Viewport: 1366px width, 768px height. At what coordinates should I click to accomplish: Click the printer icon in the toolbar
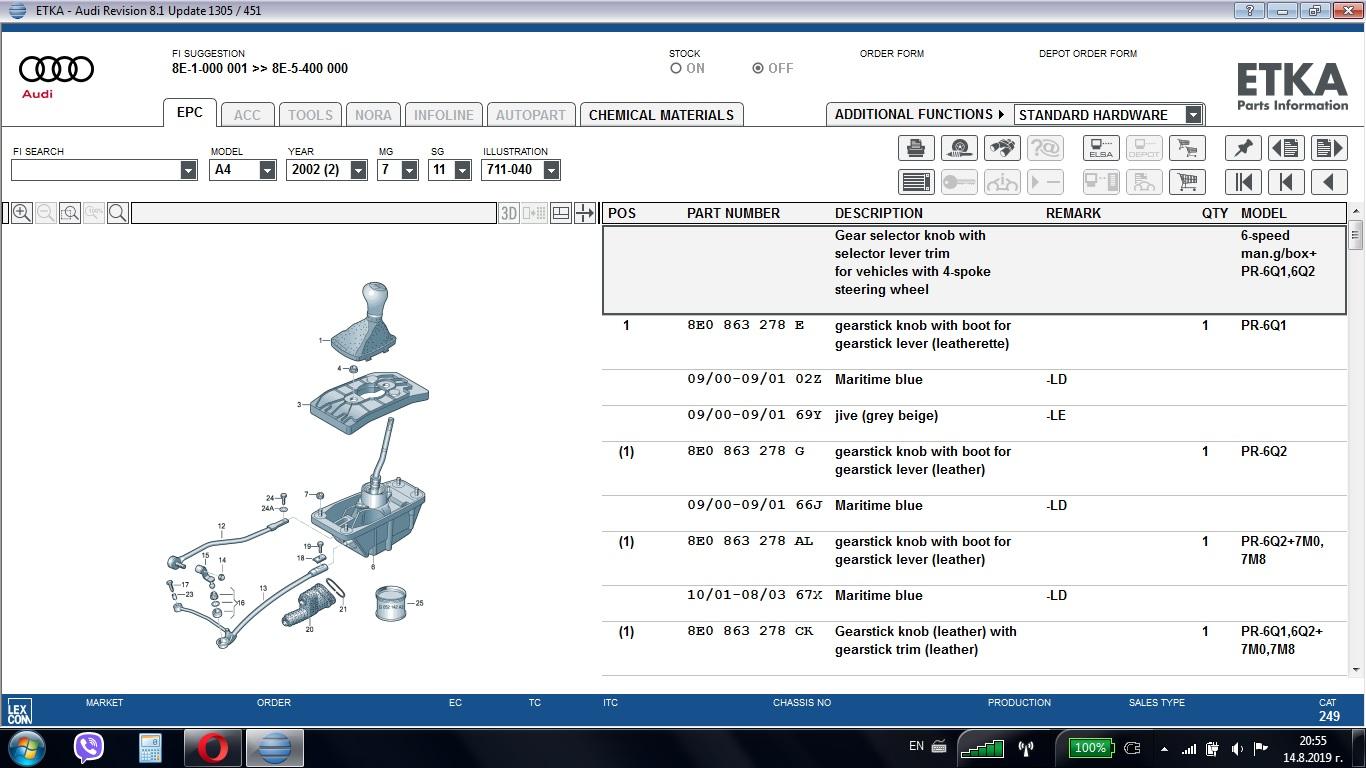pos(916,148)
